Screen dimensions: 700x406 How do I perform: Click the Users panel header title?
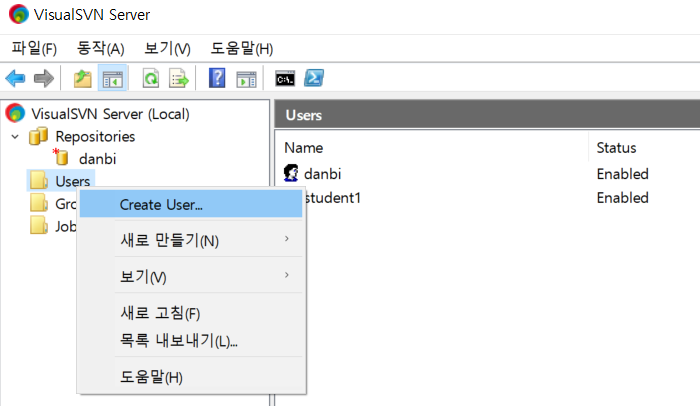point(304,115)
